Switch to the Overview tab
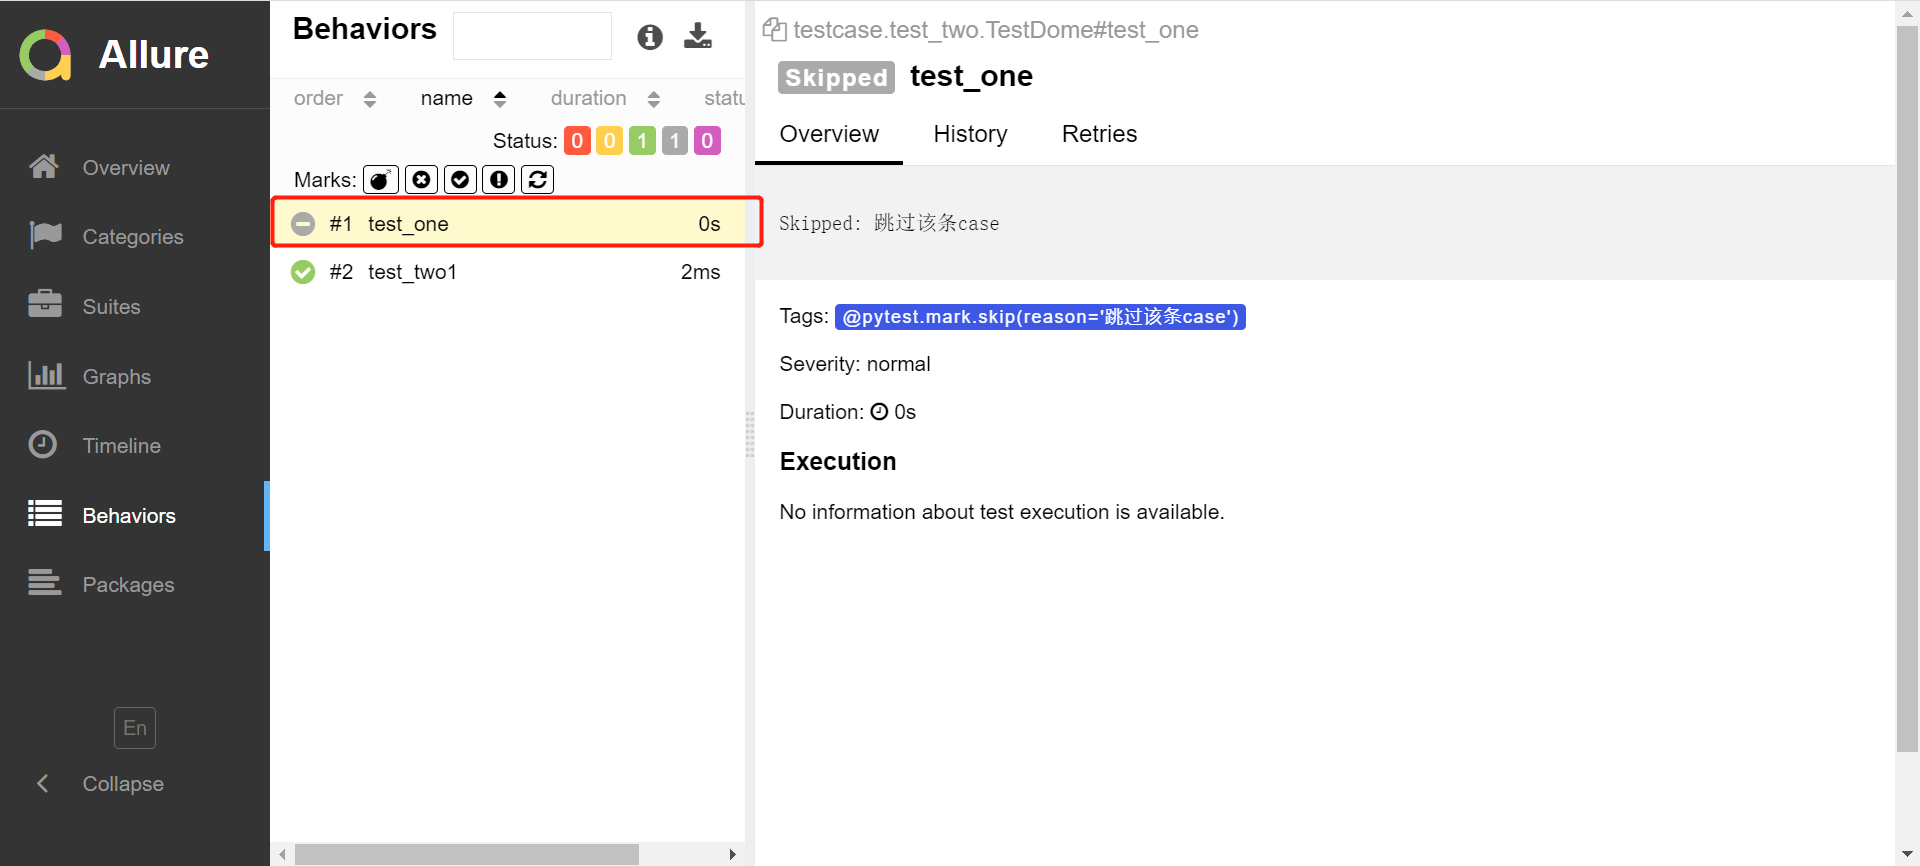 (x=829, y=134)
